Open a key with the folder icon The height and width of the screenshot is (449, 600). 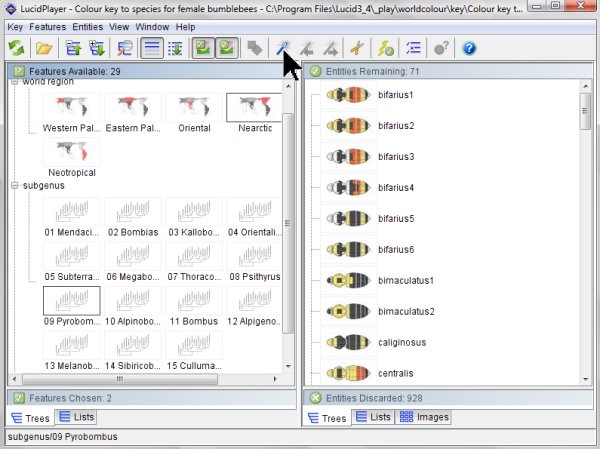[x=44, y=49]
